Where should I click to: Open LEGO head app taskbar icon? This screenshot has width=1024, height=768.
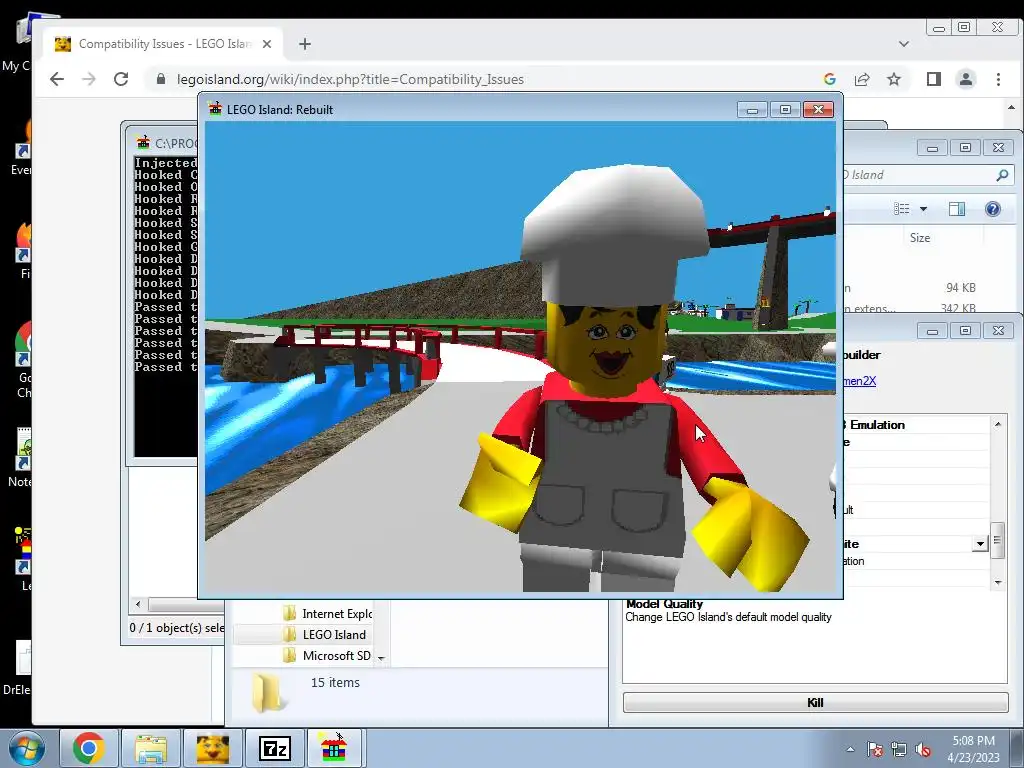(x=213, y=748)
